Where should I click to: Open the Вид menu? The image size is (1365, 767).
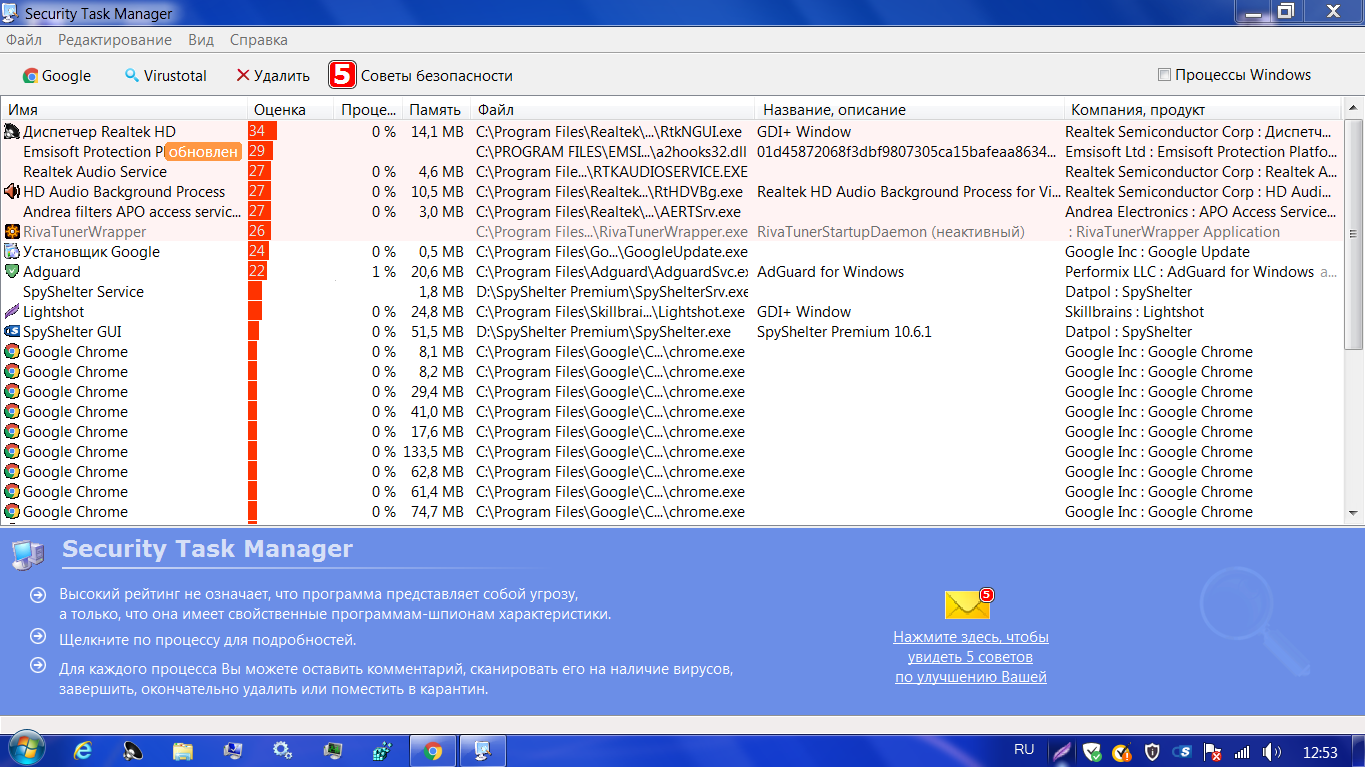[x=201, y=40]
